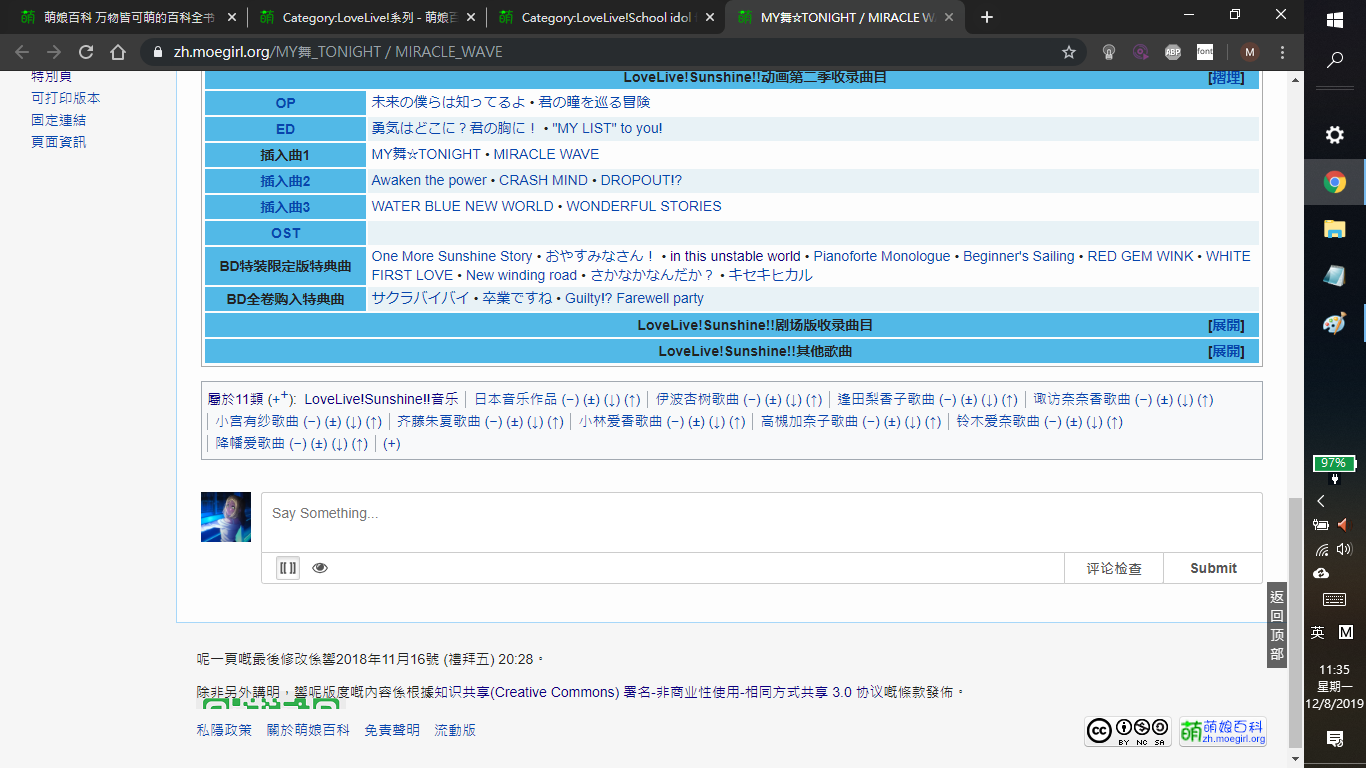Screen dimensions: 1366x768
Task: Submit the comment
Action: point(1213,568)
